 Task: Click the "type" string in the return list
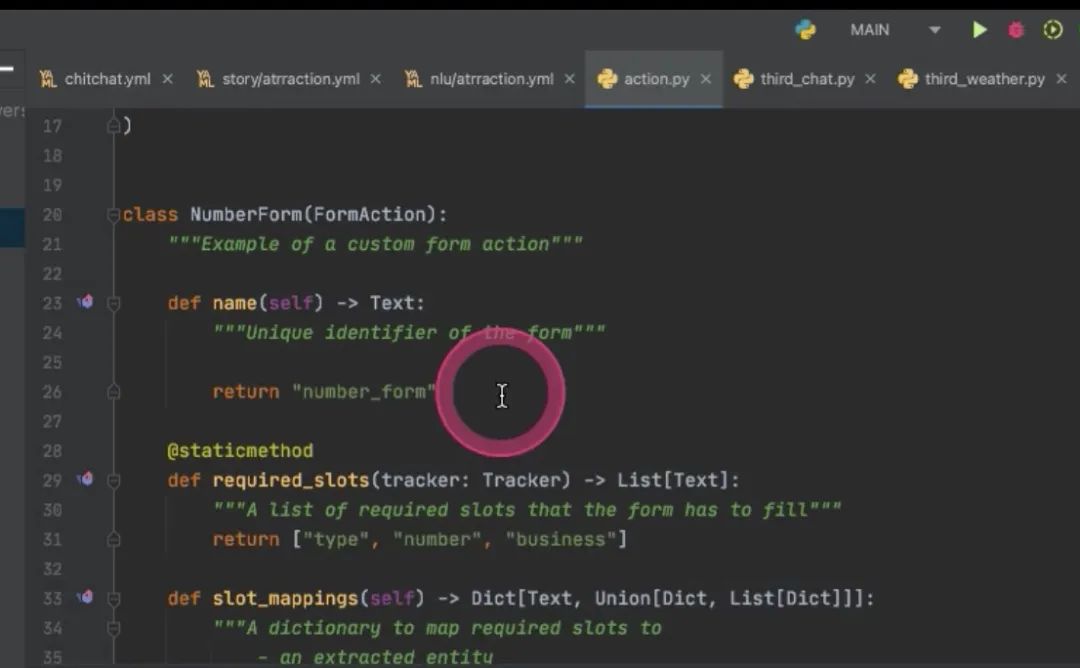[336, 539]
